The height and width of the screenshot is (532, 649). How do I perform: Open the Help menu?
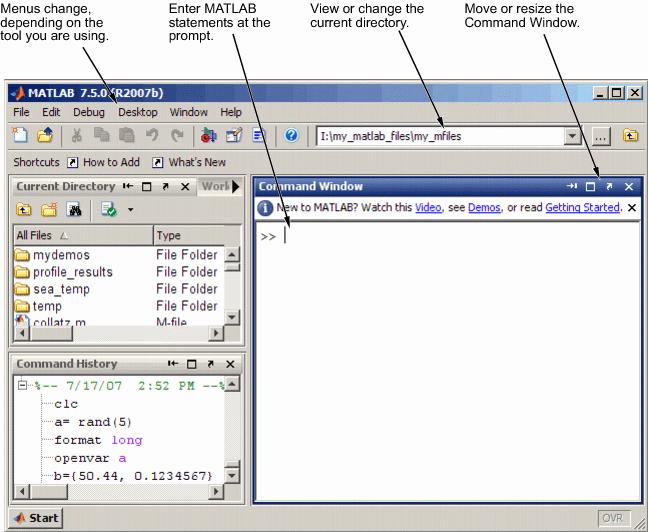(231, 112)
